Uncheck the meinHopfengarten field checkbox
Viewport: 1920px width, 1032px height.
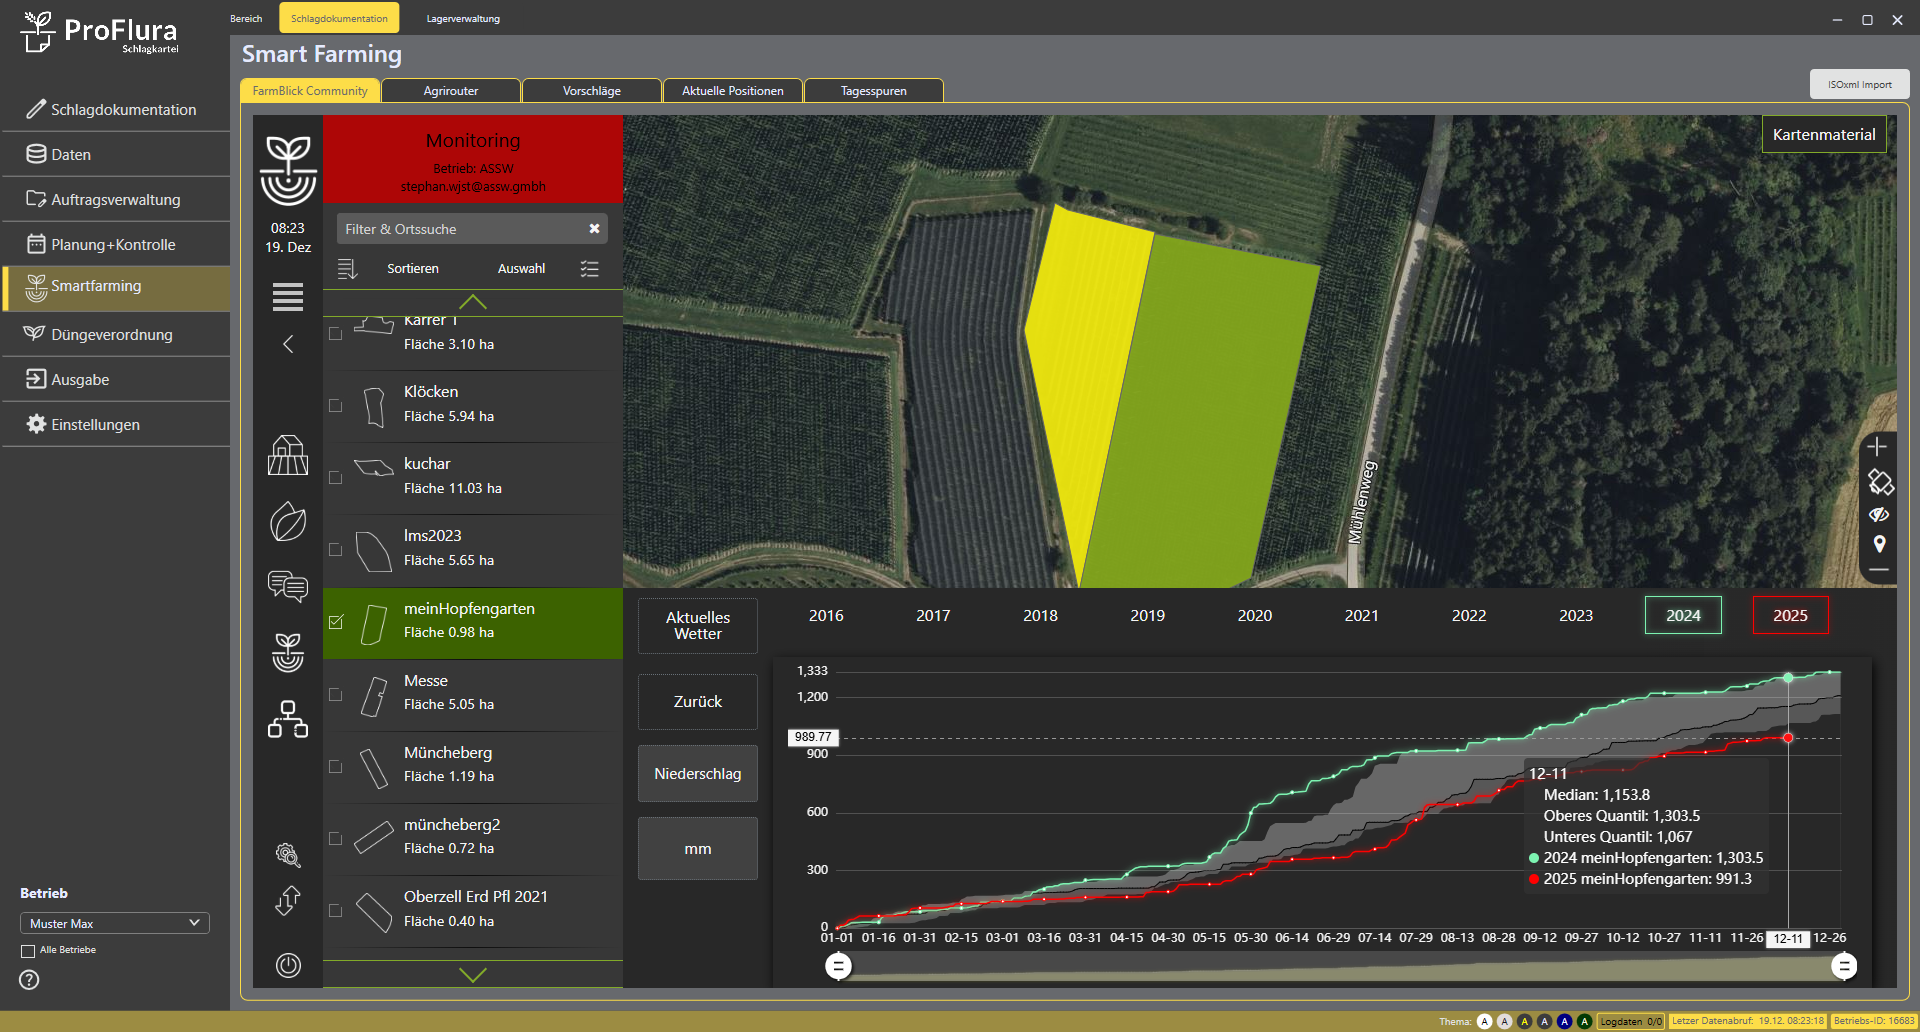click(x=336, y=622)
